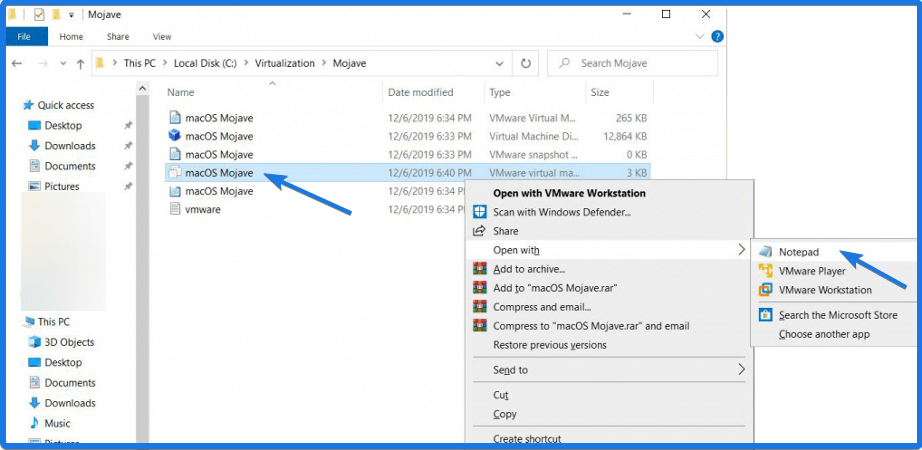Click the Share icon in the context menu
Screen dimensions: 922x450
[480, 231]
